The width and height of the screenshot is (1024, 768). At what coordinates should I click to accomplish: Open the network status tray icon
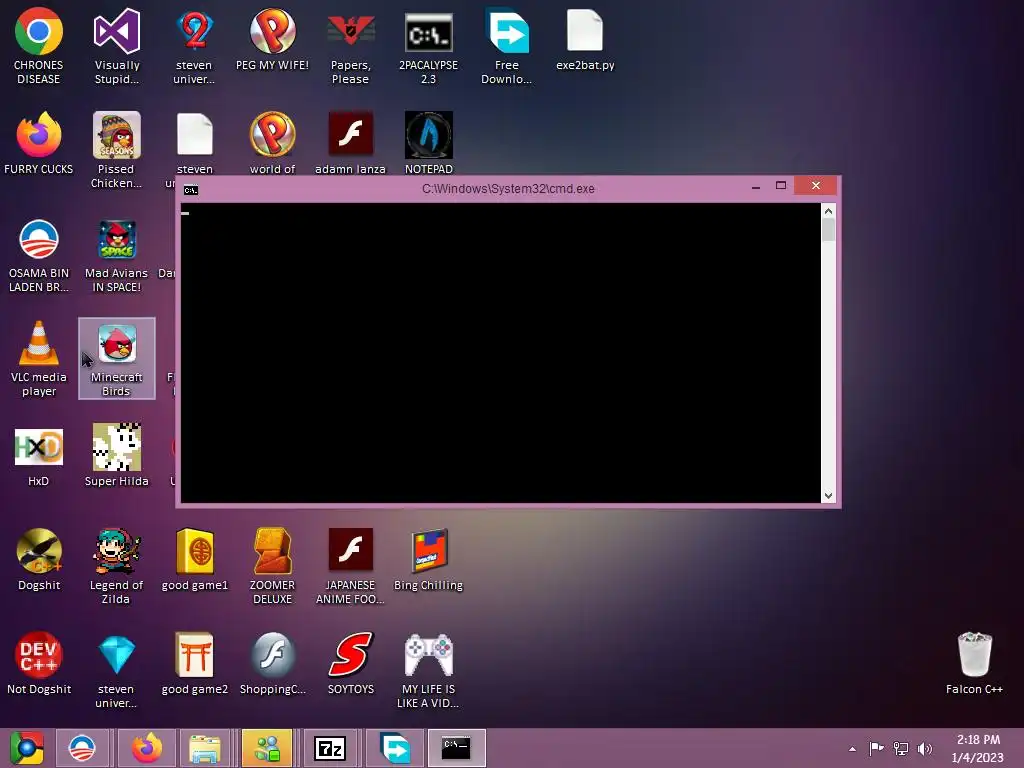pos(901,748)
